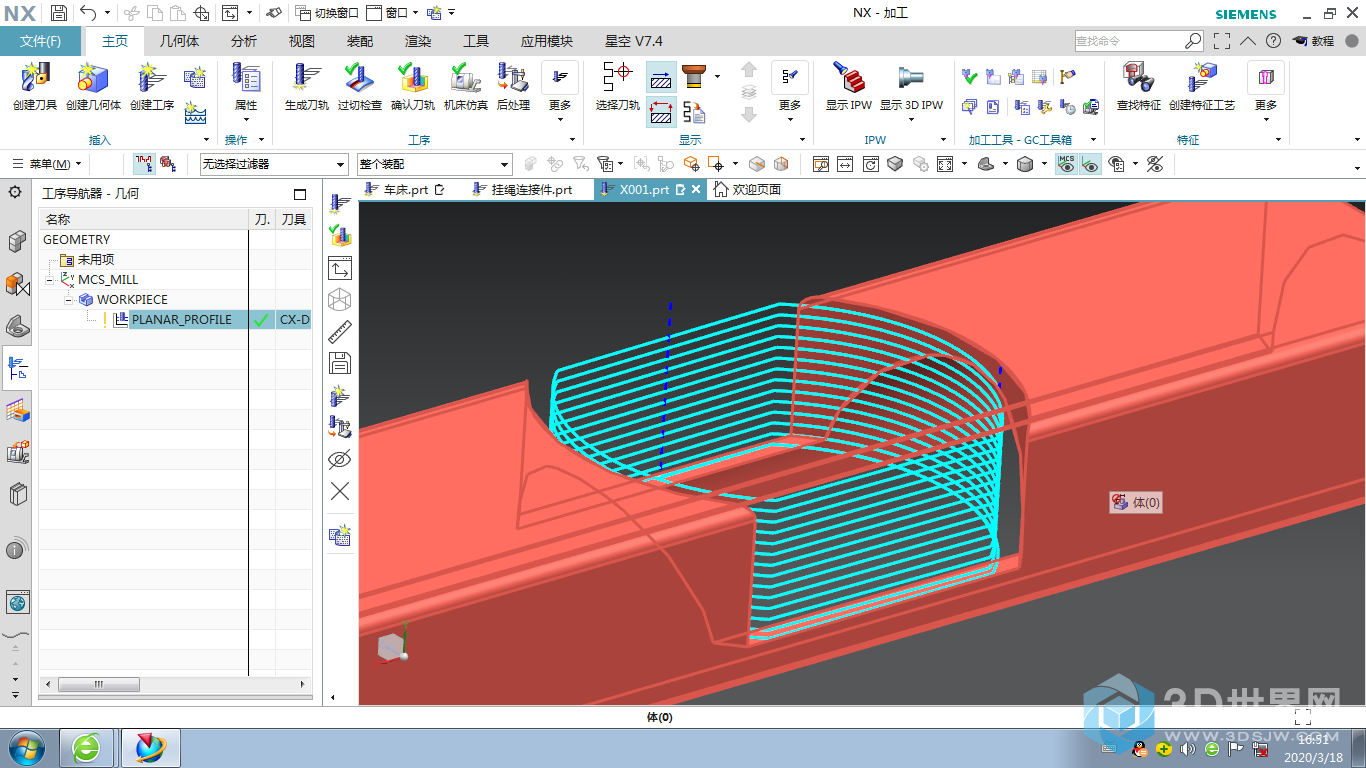
Task: Open the help question mark icon
Action: click(x=1273, y=41)
